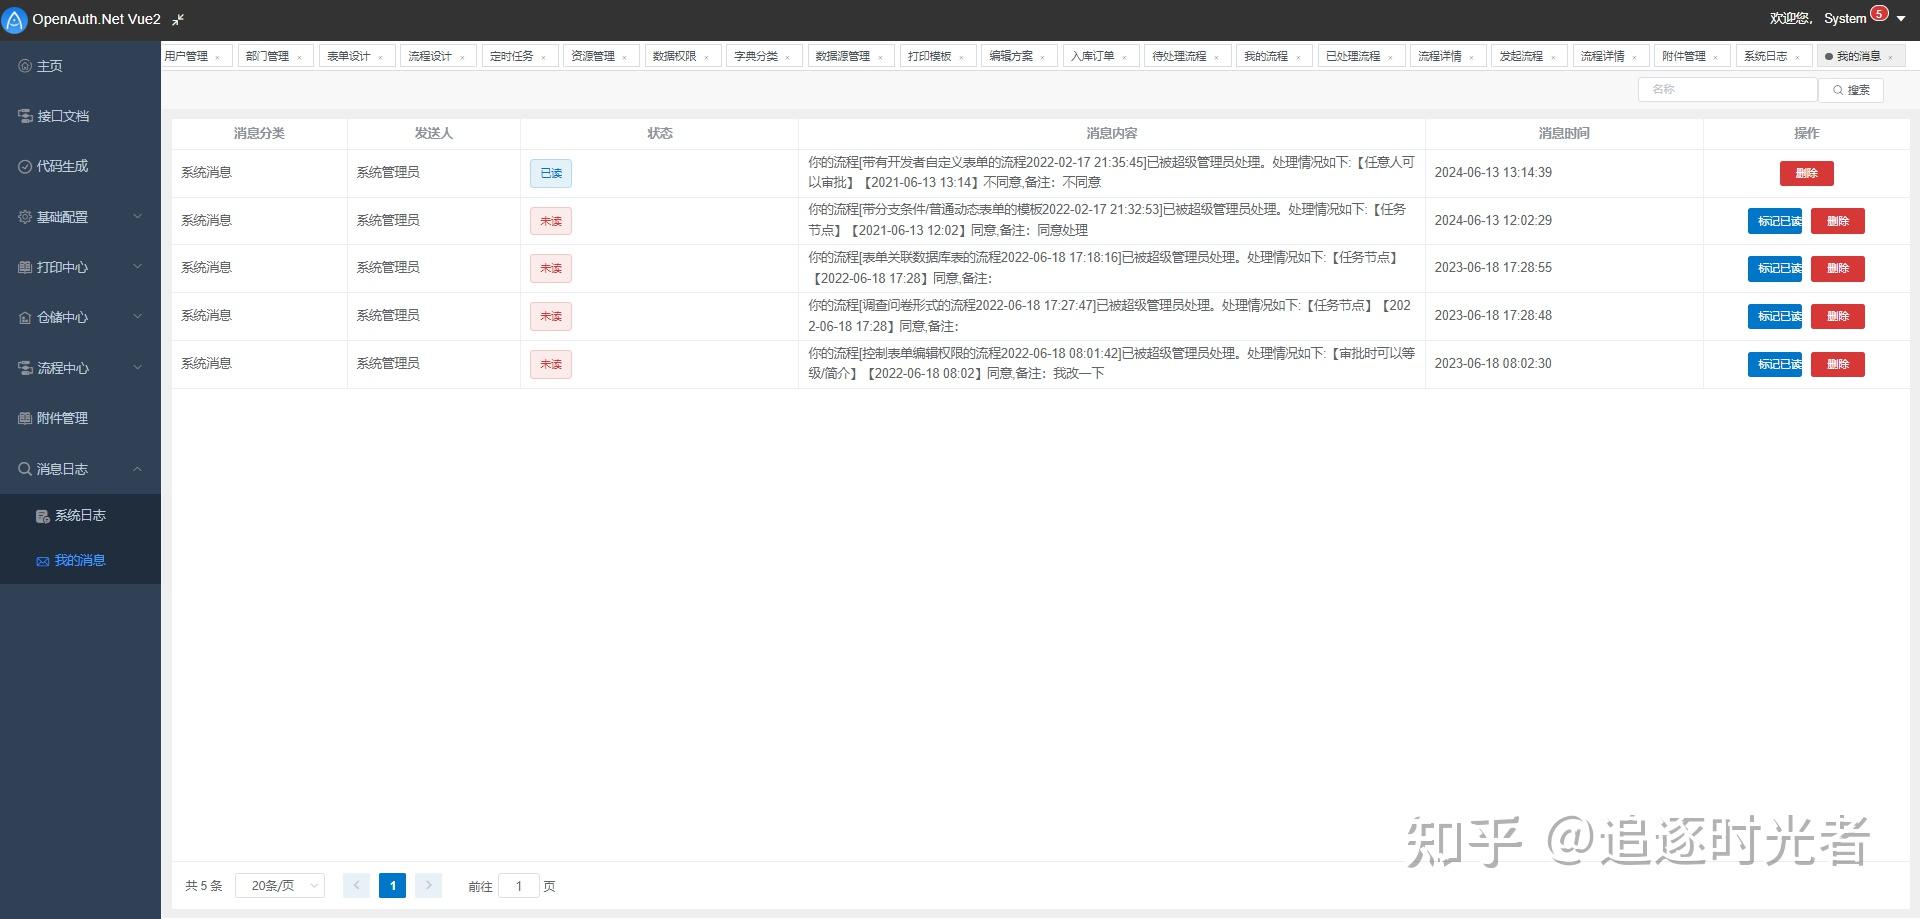The height and width of the screenshot is (919, 1920).
Task: Switch to the 用户管理 tab
Action: click(188, 55)
